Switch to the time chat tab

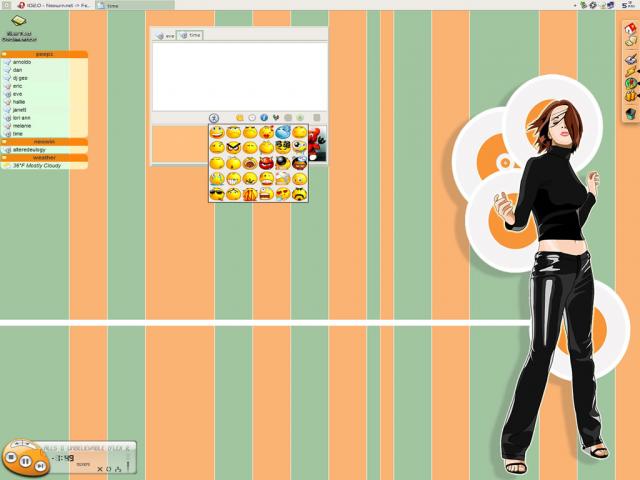(x=190, y=35)
